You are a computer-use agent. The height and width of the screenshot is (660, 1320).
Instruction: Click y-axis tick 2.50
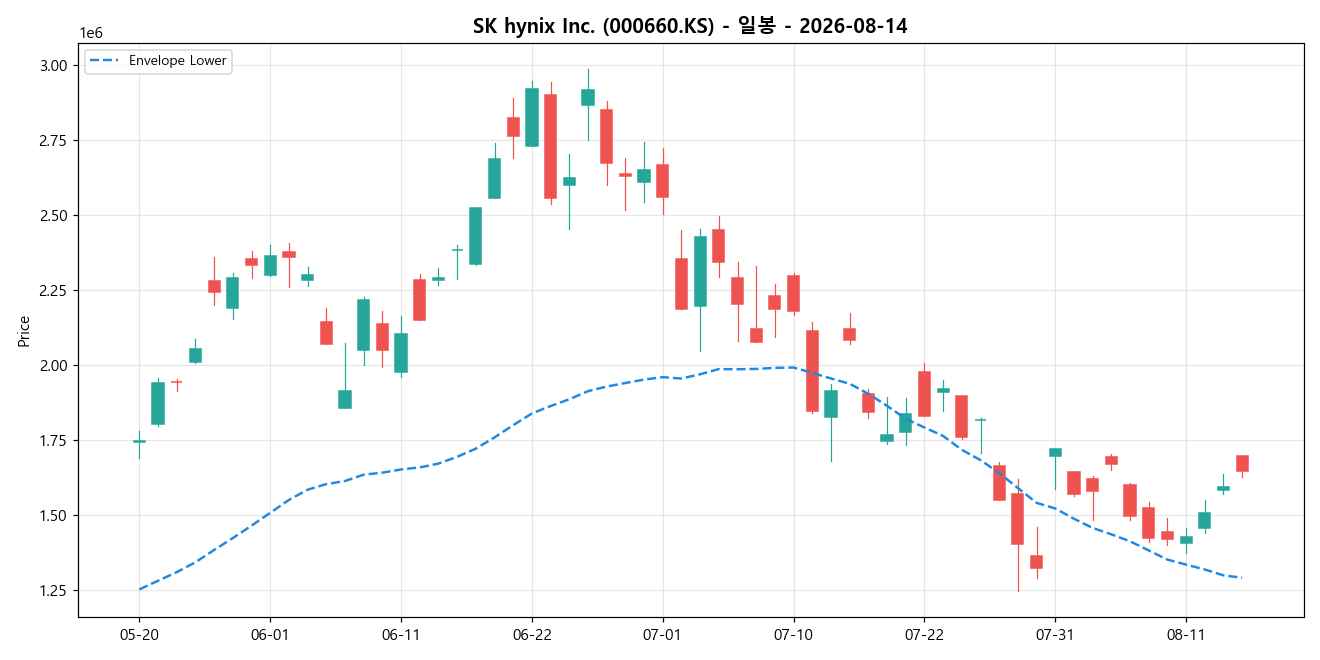[x=56, y=215]
